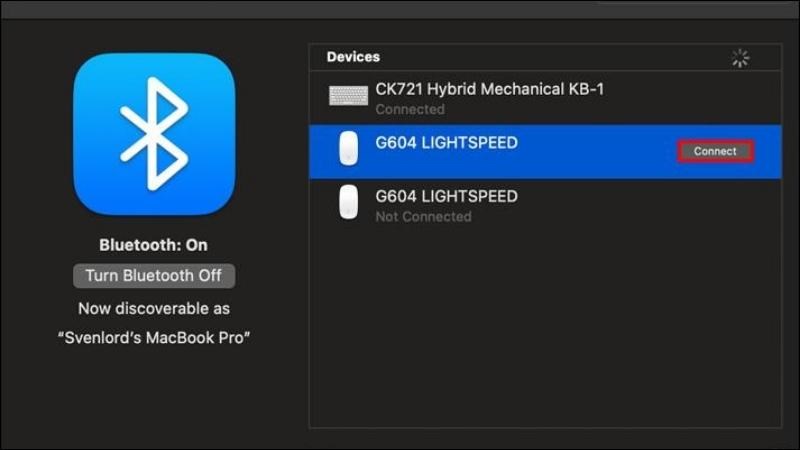Connect the highlighted G604 LIGHTSPEED mouse
Image resolution: width=800 pixels, height=450 pixels.
(x=715, y=151)
